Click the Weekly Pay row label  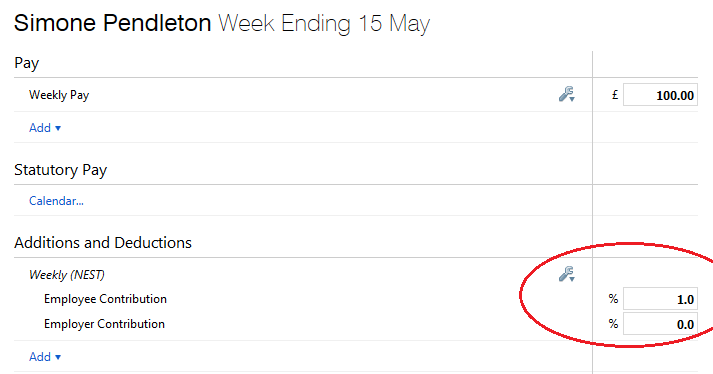59,95
